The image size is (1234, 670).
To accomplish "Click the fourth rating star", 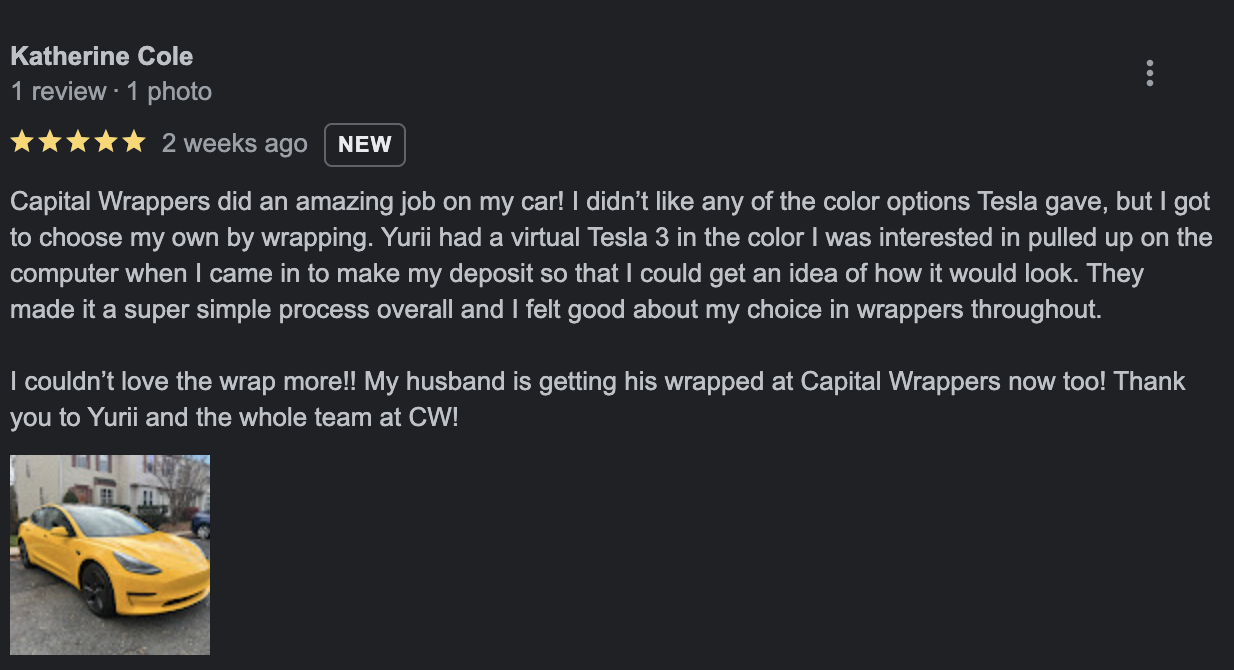I will 106,143.
